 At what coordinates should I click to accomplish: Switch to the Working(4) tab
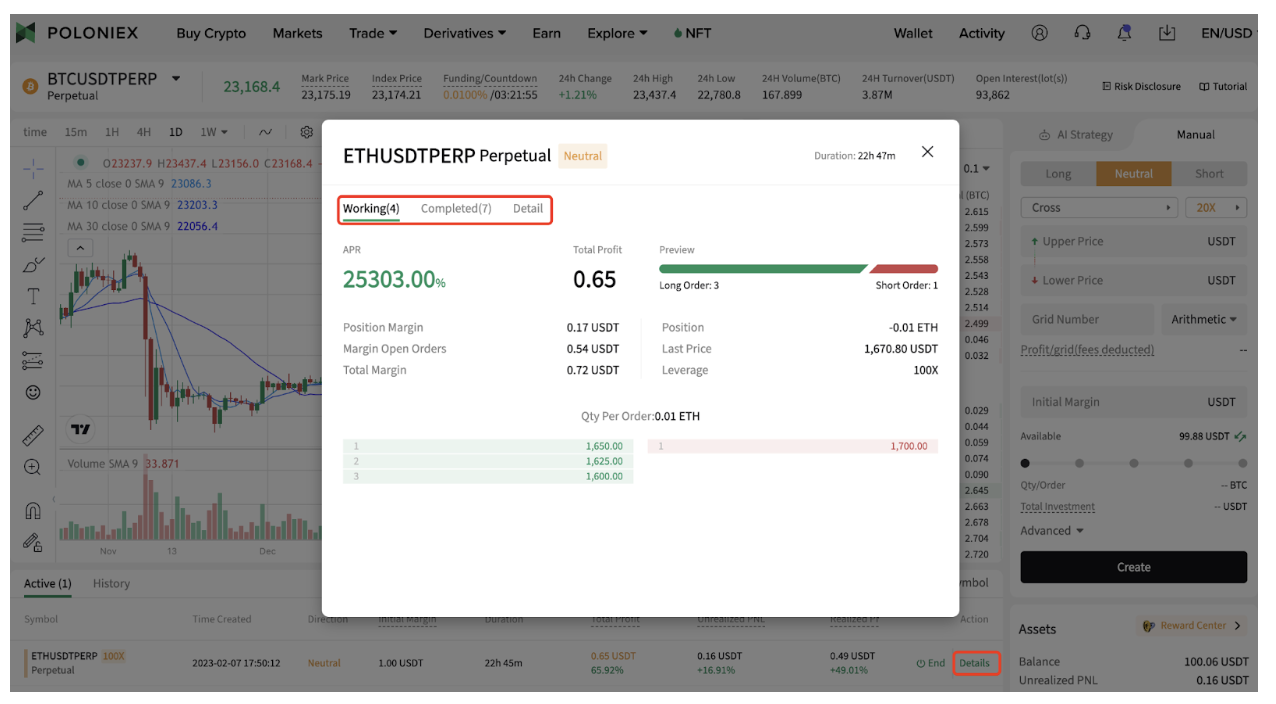click(371, 209)
